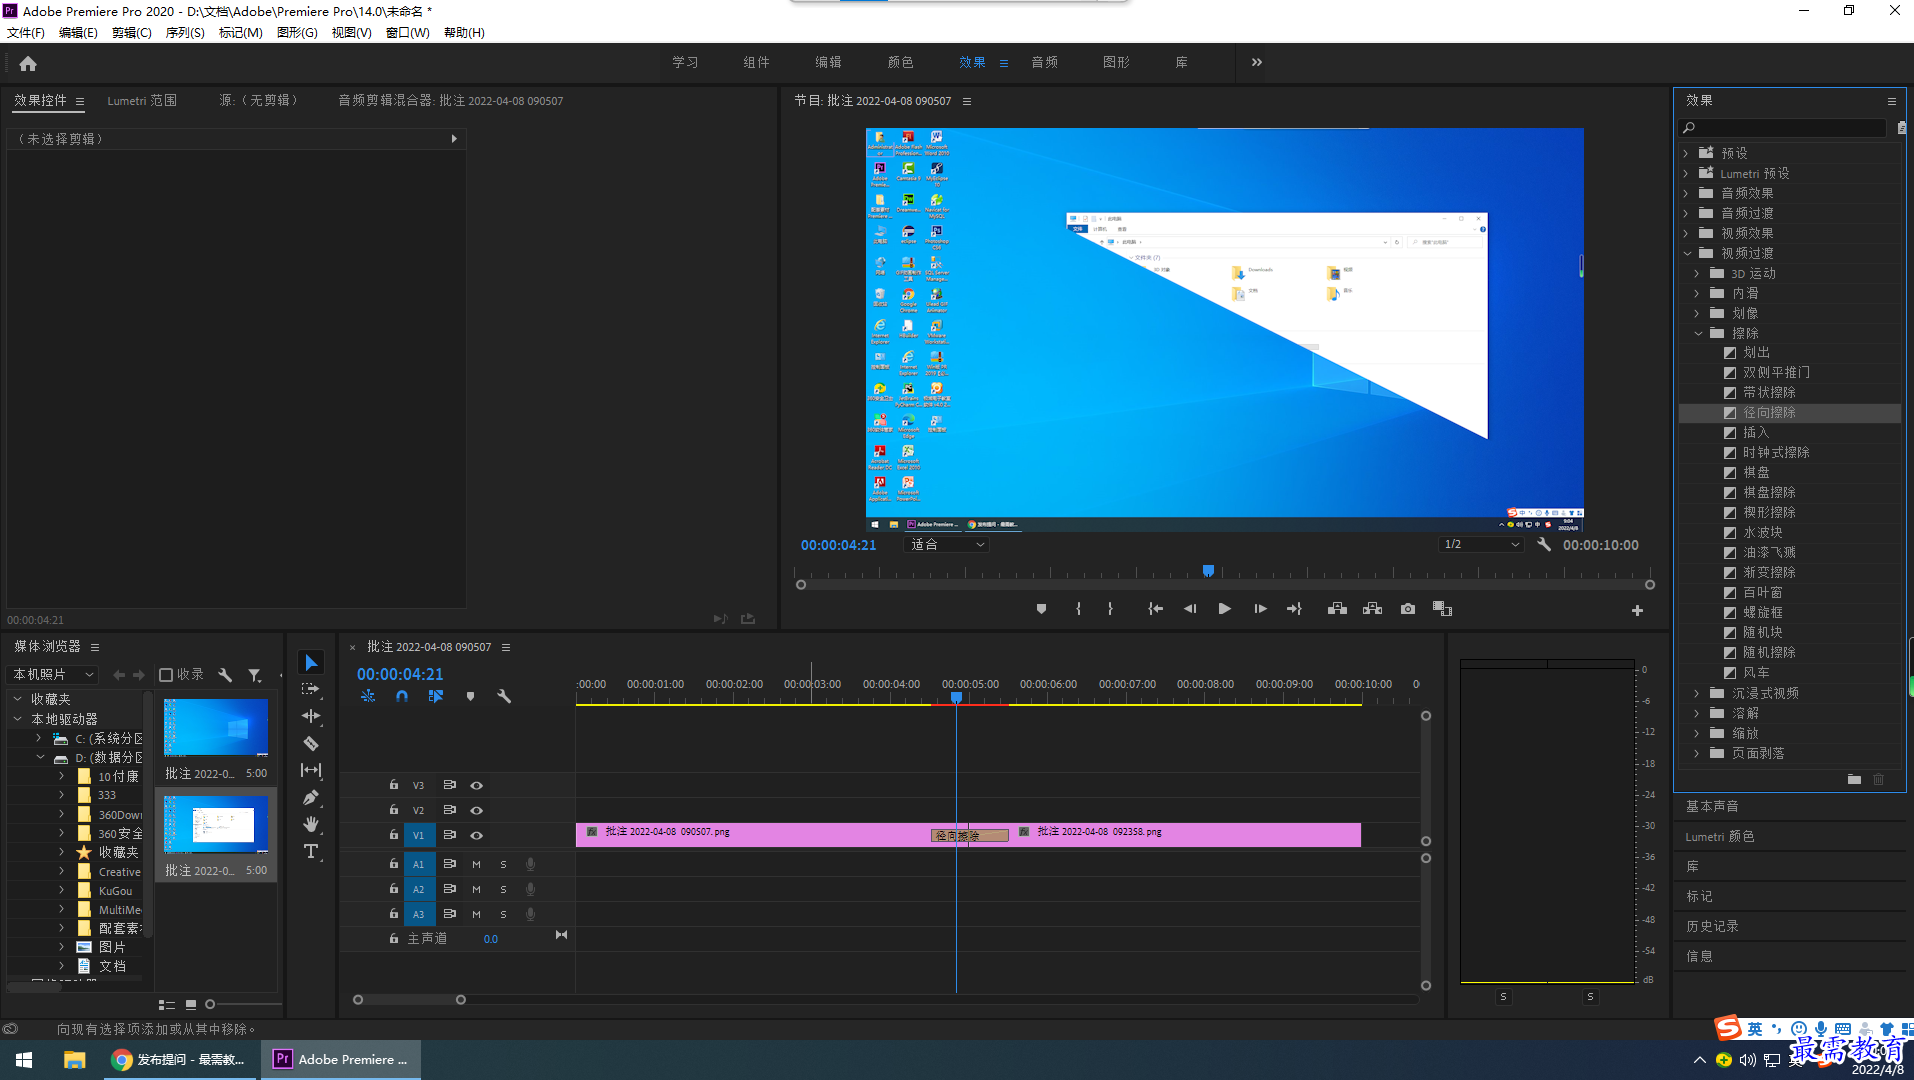Open program monitor settings wrench

pos(1544,545)
